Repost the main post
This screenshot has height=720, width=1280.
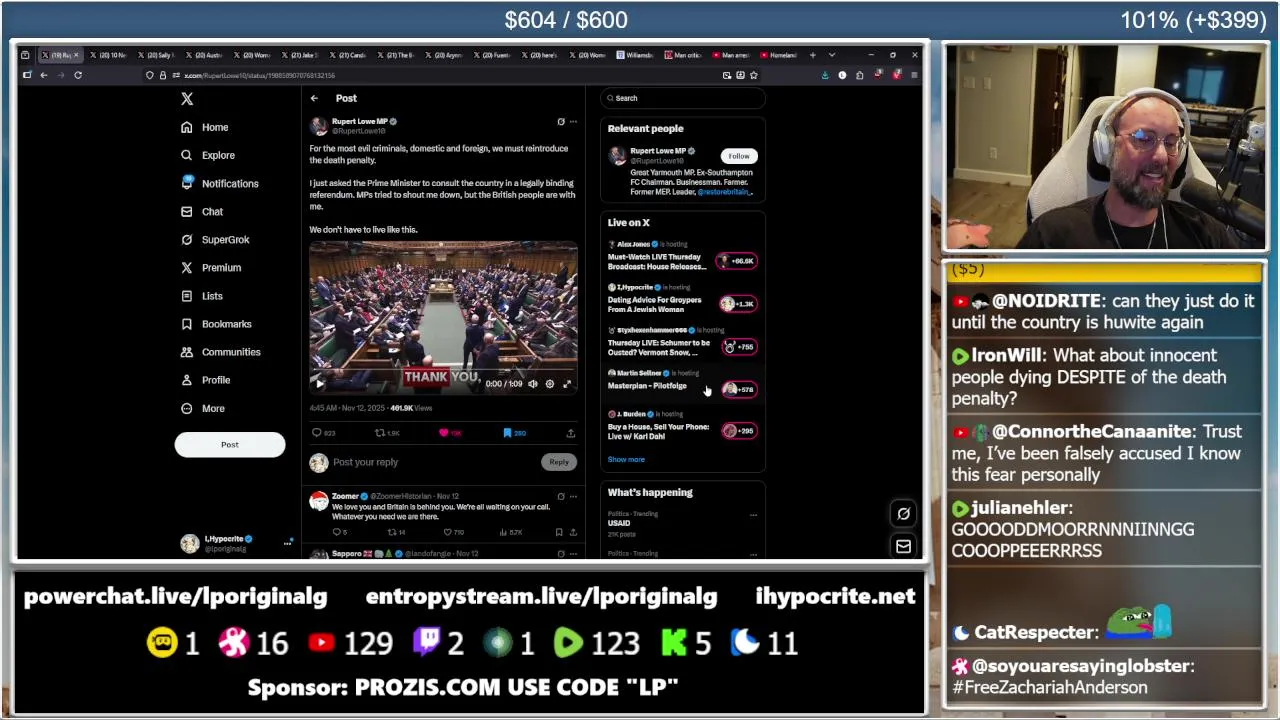380,433
